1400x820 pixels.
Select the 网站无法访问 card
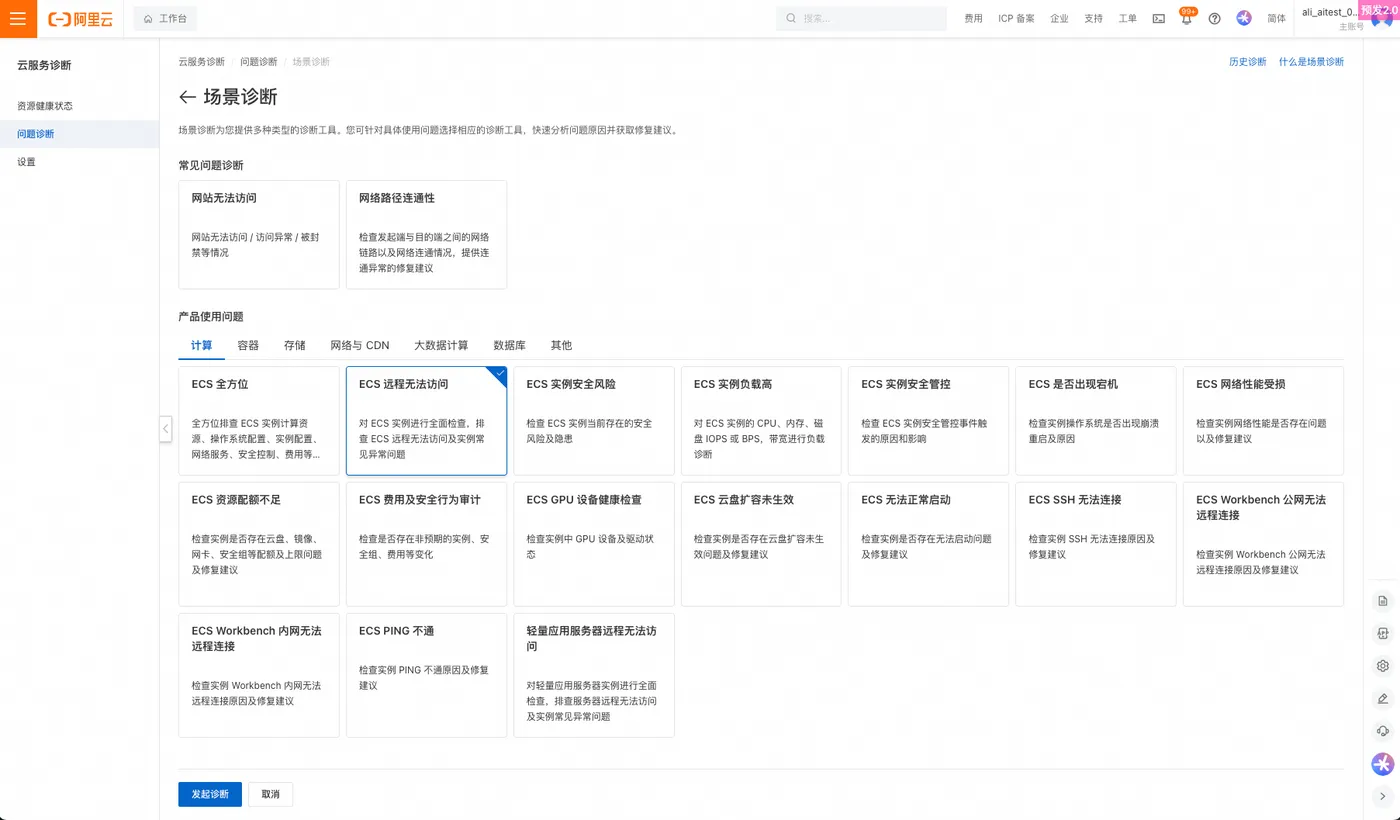point(259,235)
